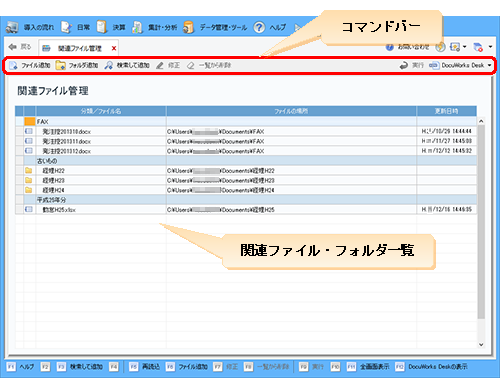Click ファイル追加 in the command bar
This screenshot has width=500, height=378.
point(29,65)
